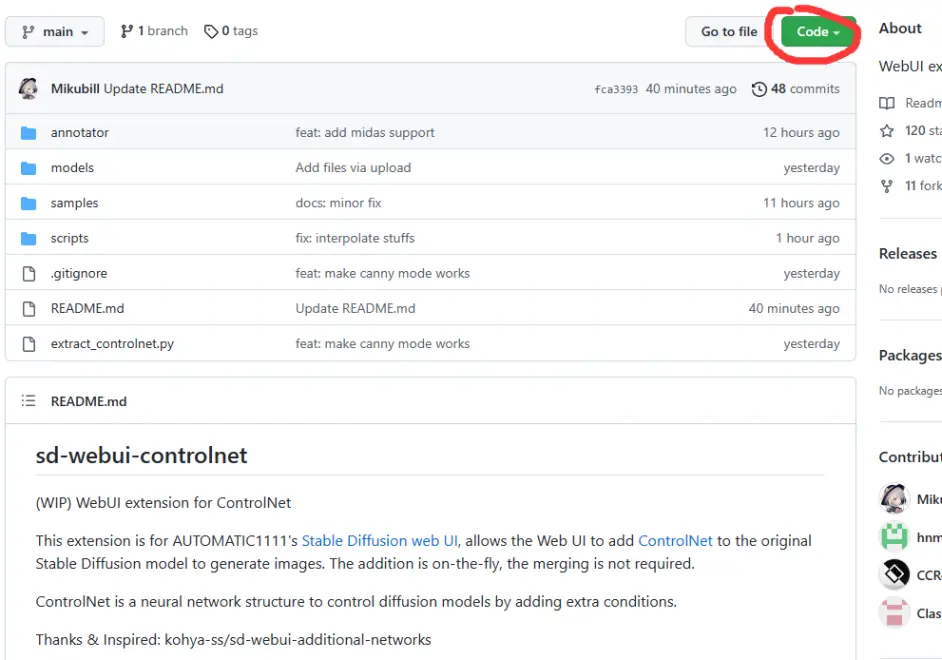Click Mikubill's avatar in commit header
The height and width of the screenshot is (660, 942).
coord(28,89)
